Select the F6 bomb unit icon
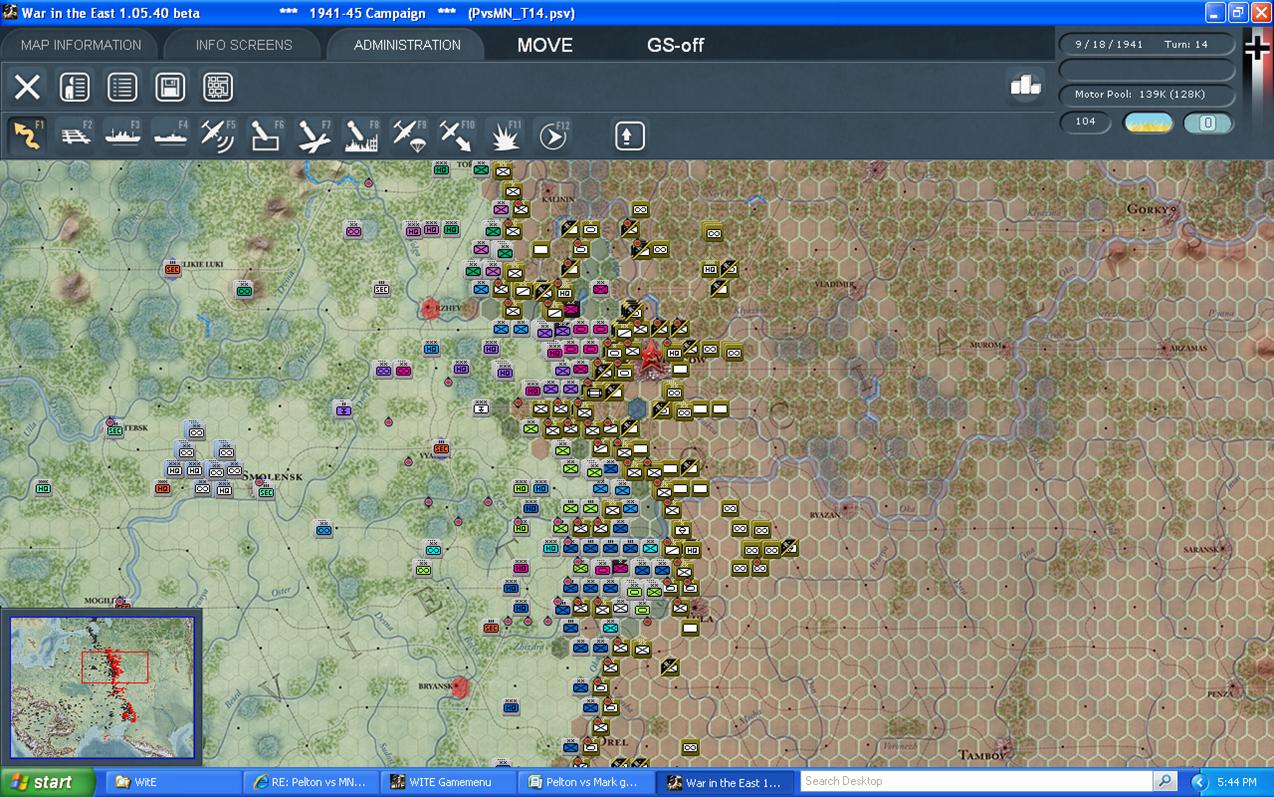Image resolution: width=1274 pixels, height=797 pixels. tap(266, 136)
